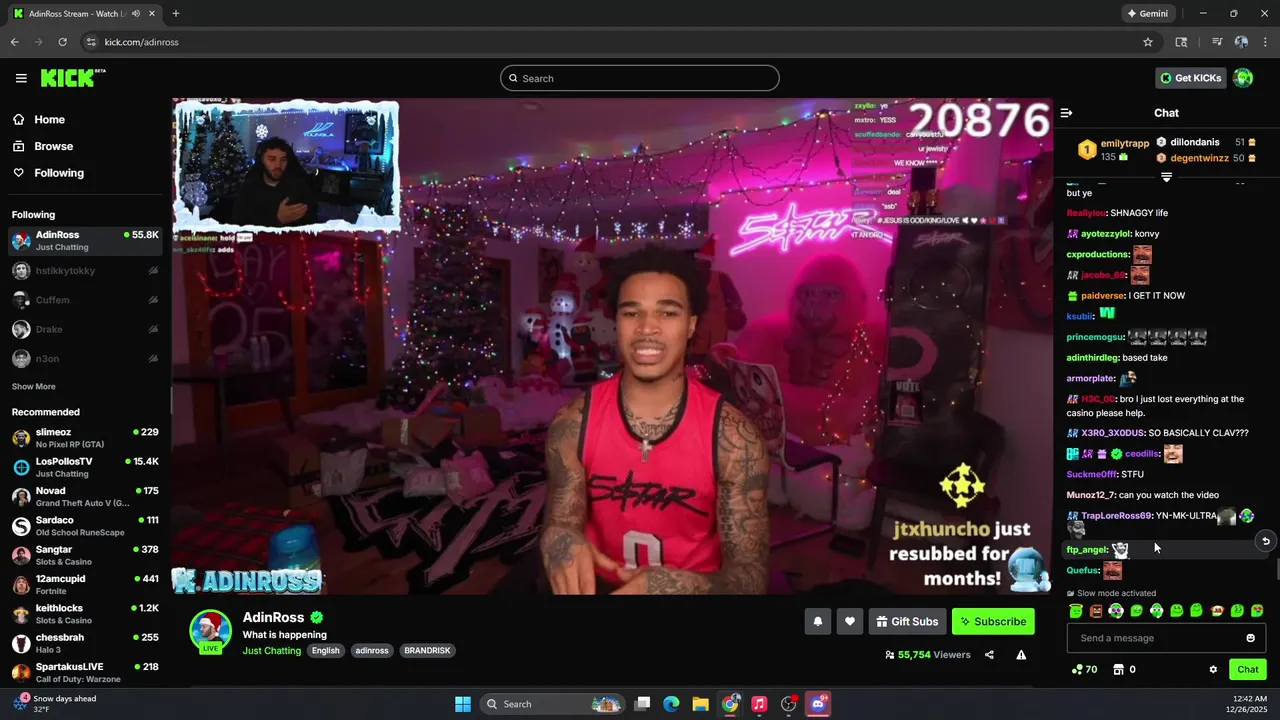Select the adinross tag
1280x720 pixels.
point(372,650)
